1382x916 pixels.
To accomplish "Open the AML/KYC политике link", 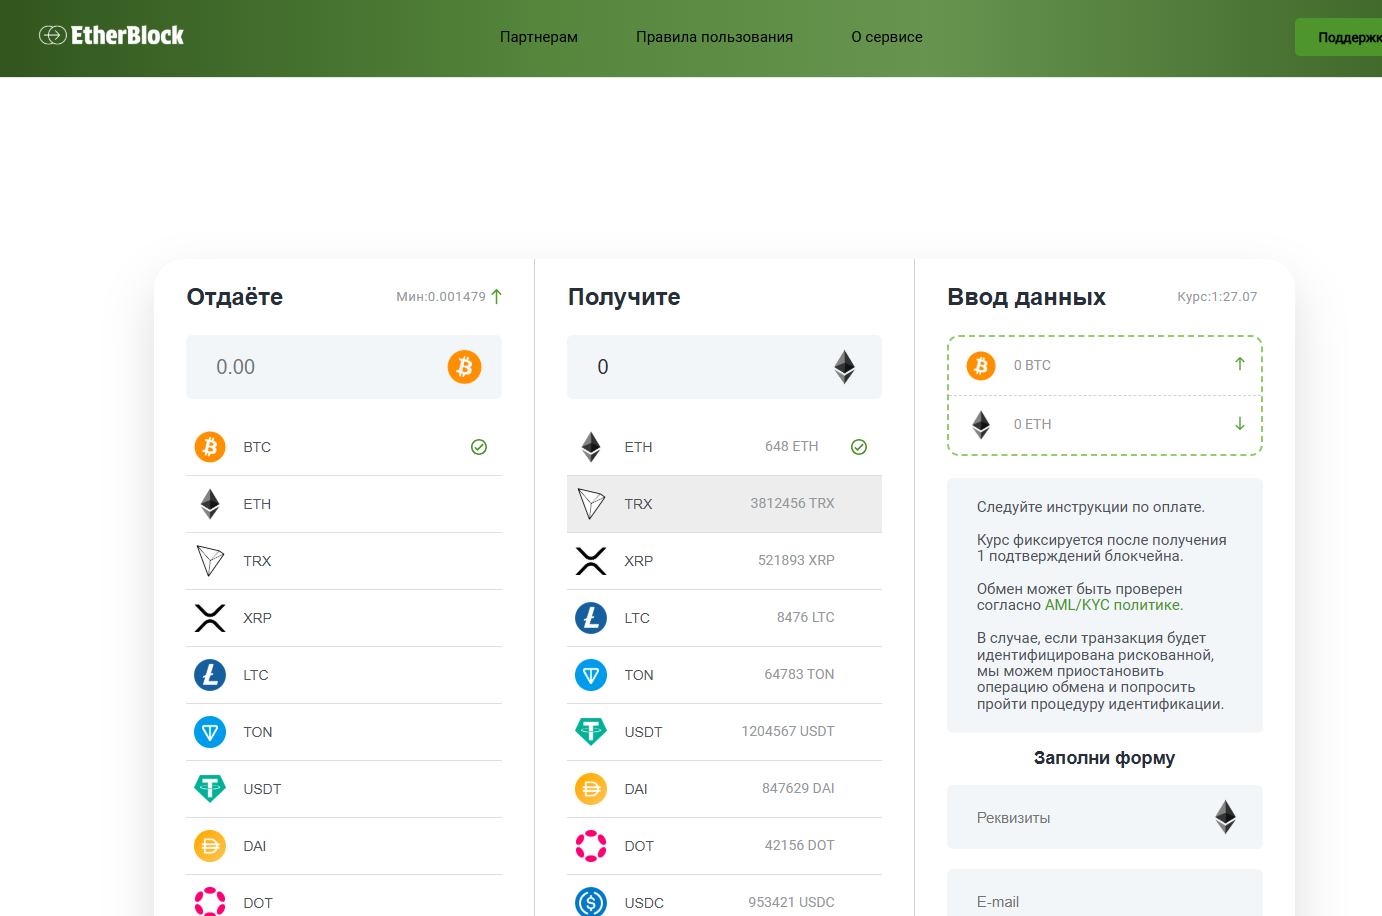I will pyautogui.click(x=1113, y=605).
